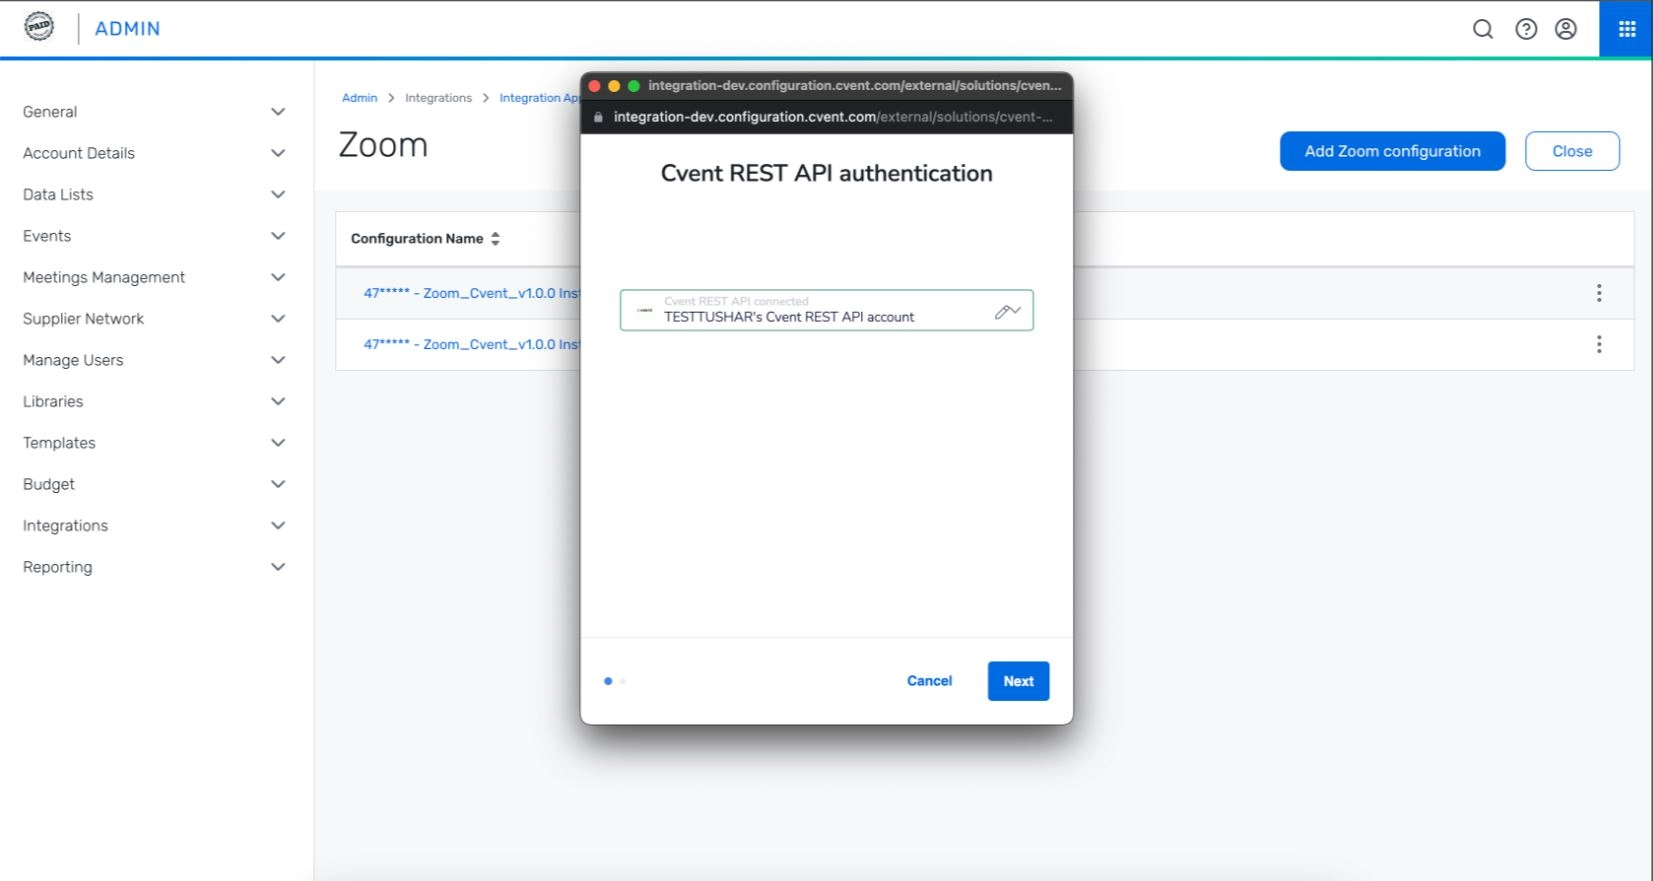Click the Cvent logo in the header

pos(39,27)
